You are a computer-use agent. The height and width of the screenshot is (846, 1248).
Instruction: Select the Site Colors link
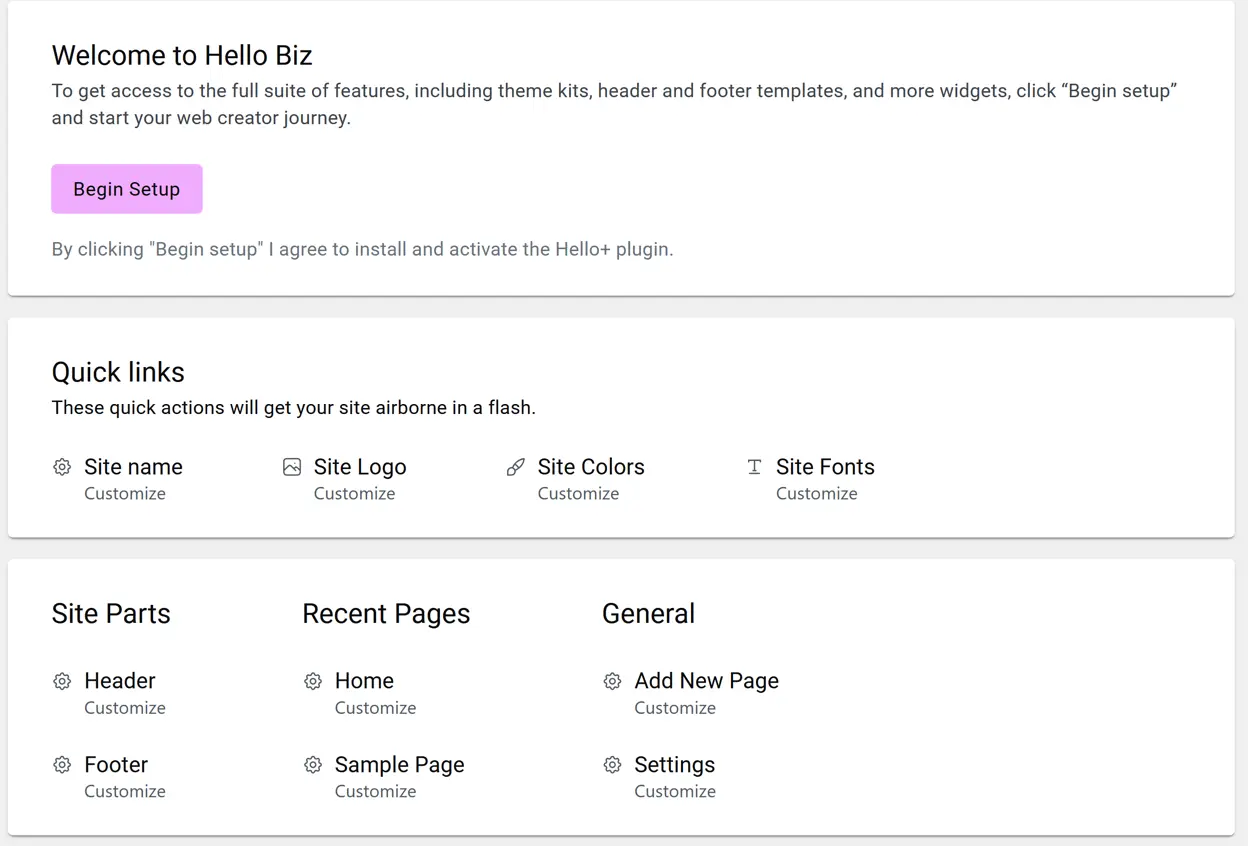coord(591,467)
